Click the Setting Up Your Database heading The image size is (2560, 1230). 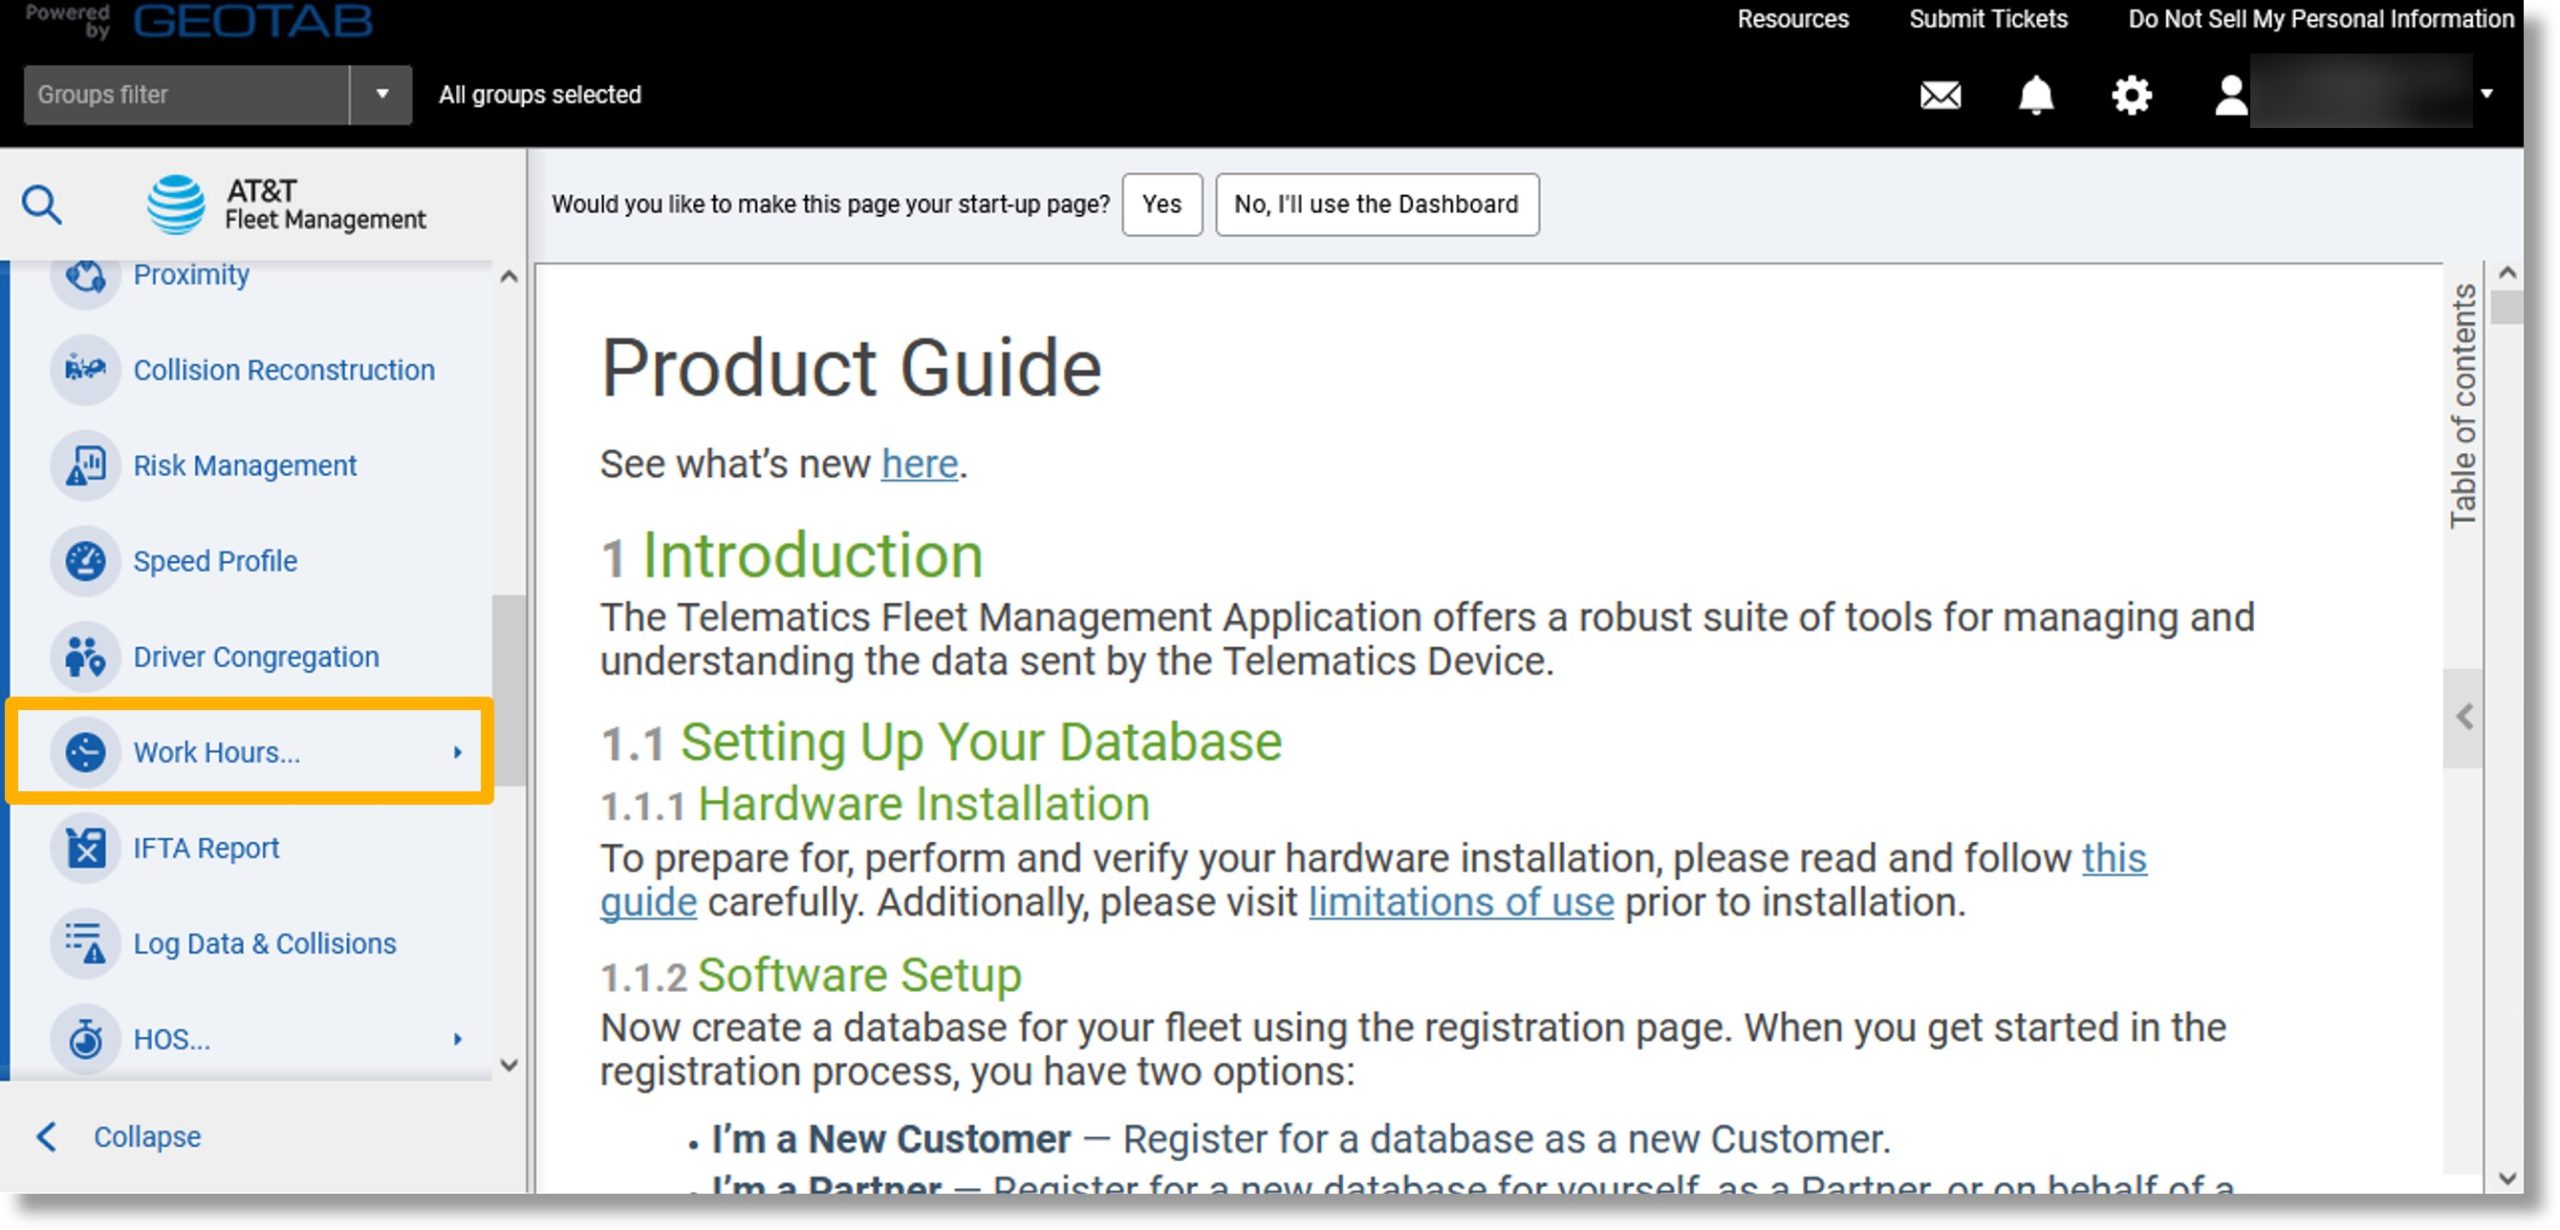click(981, 742)
